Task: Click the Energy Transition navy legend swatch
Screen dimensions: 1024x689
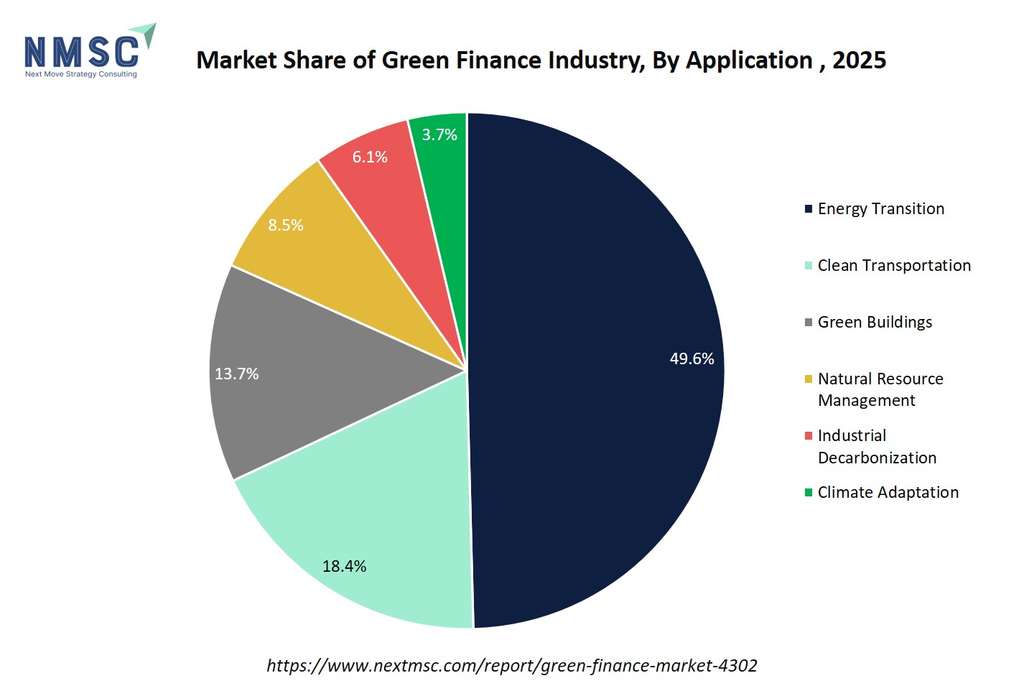Action: click(808, 209)
